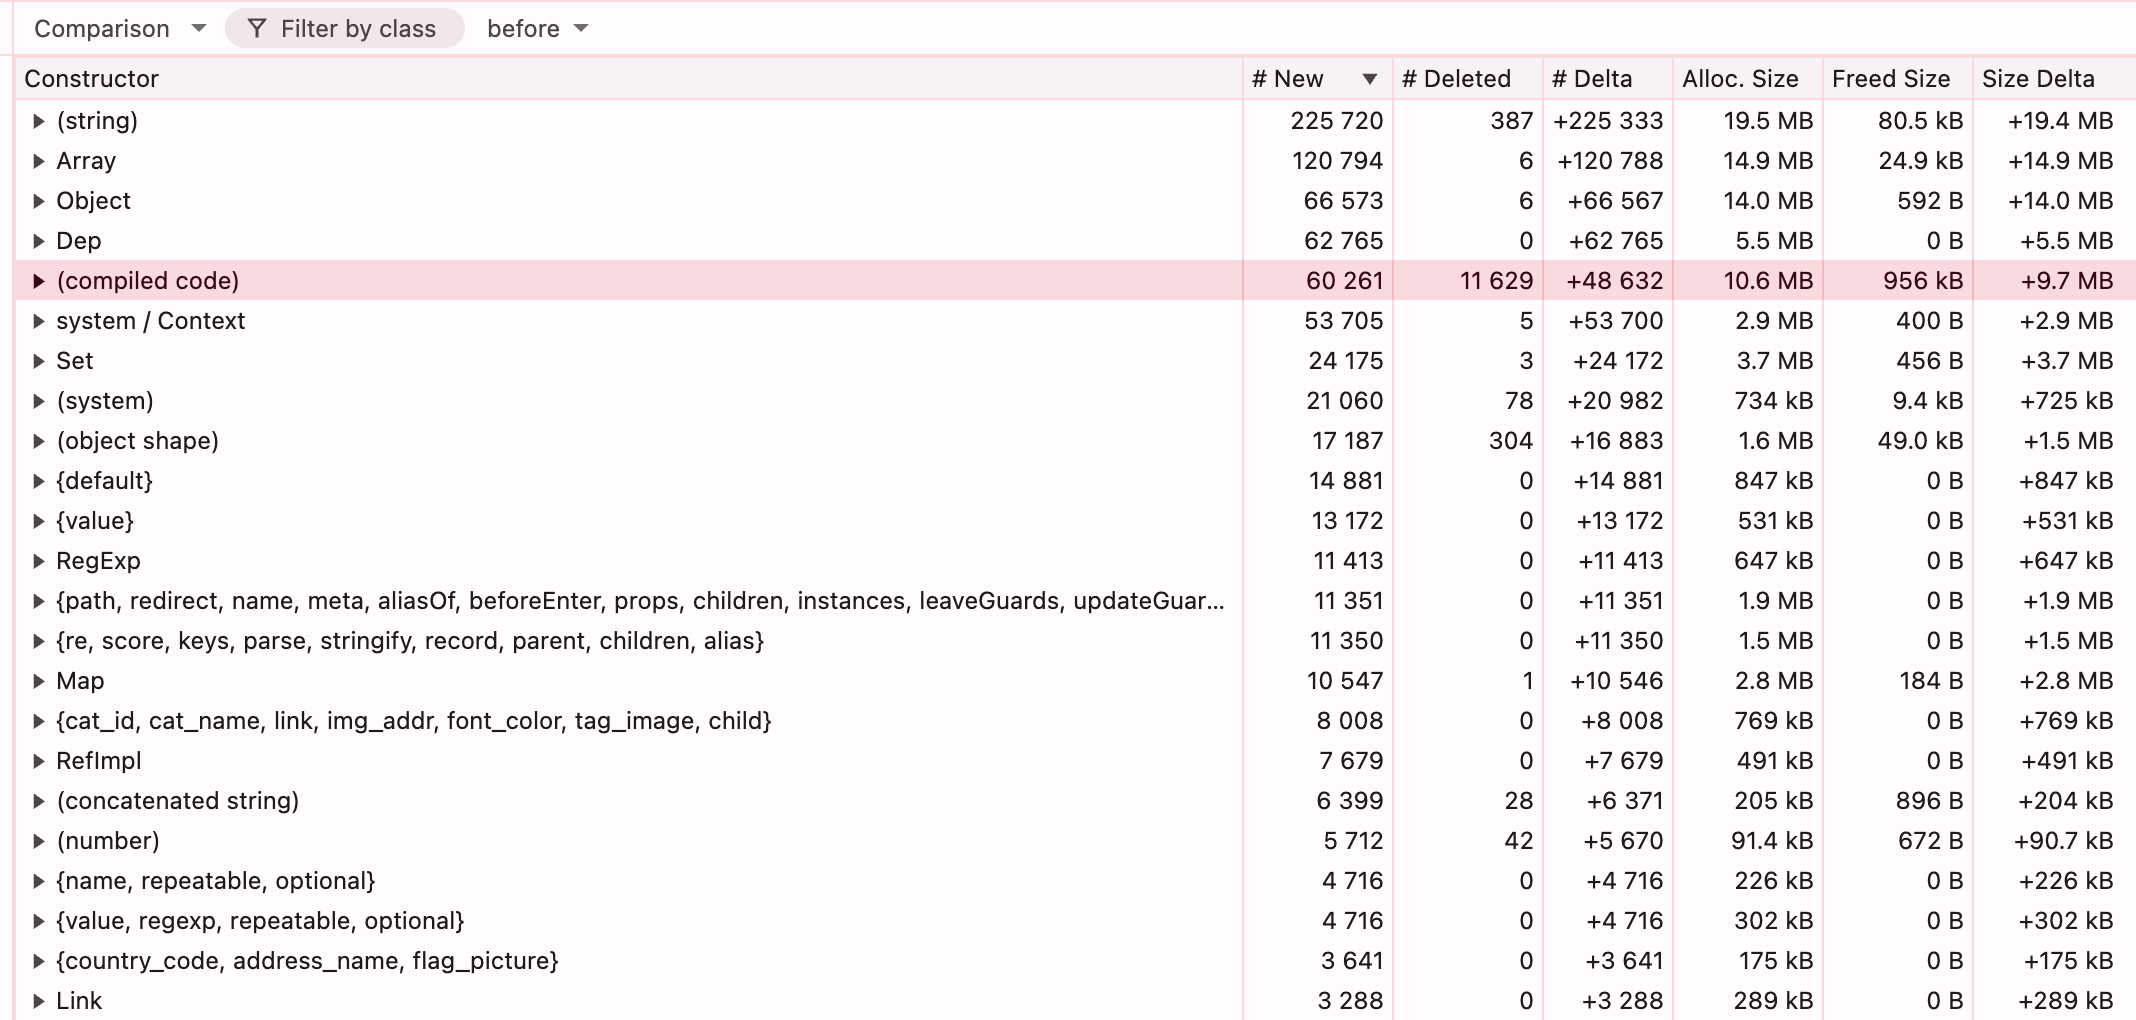Select the RefImpl row

pyautogui.click(x=98, y=761)
